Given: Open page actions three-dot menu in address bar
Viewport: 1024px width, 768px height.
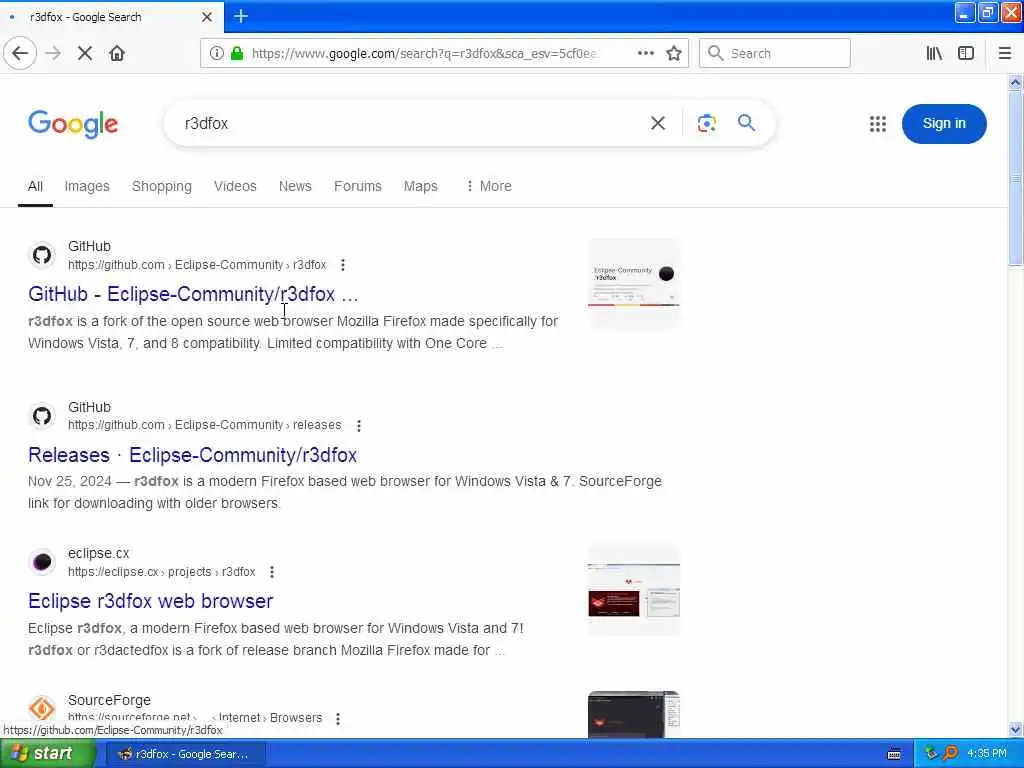Looking at the screenshot, I should (646, 54).
